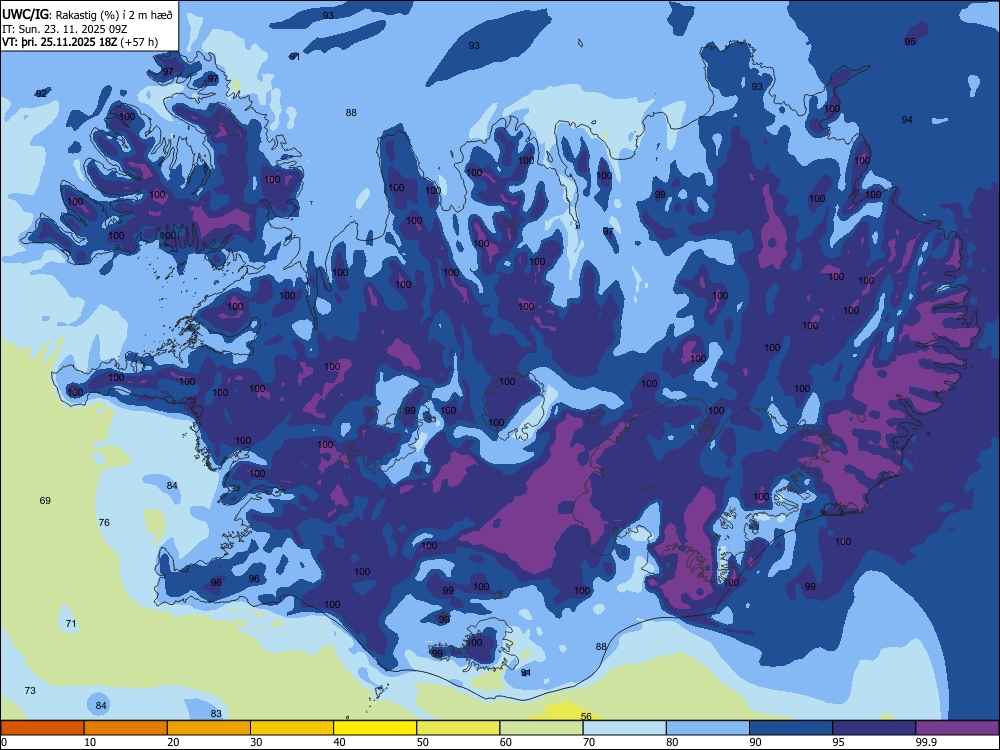Click the purple legend swatch above 99.9%

[957, 728]
